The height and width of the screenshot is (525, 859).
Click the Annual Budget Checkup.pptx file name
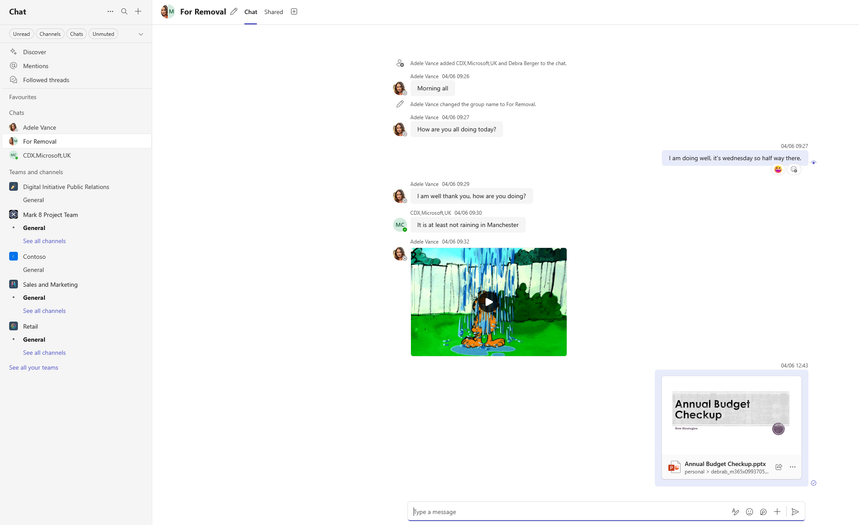click(725, 464)
